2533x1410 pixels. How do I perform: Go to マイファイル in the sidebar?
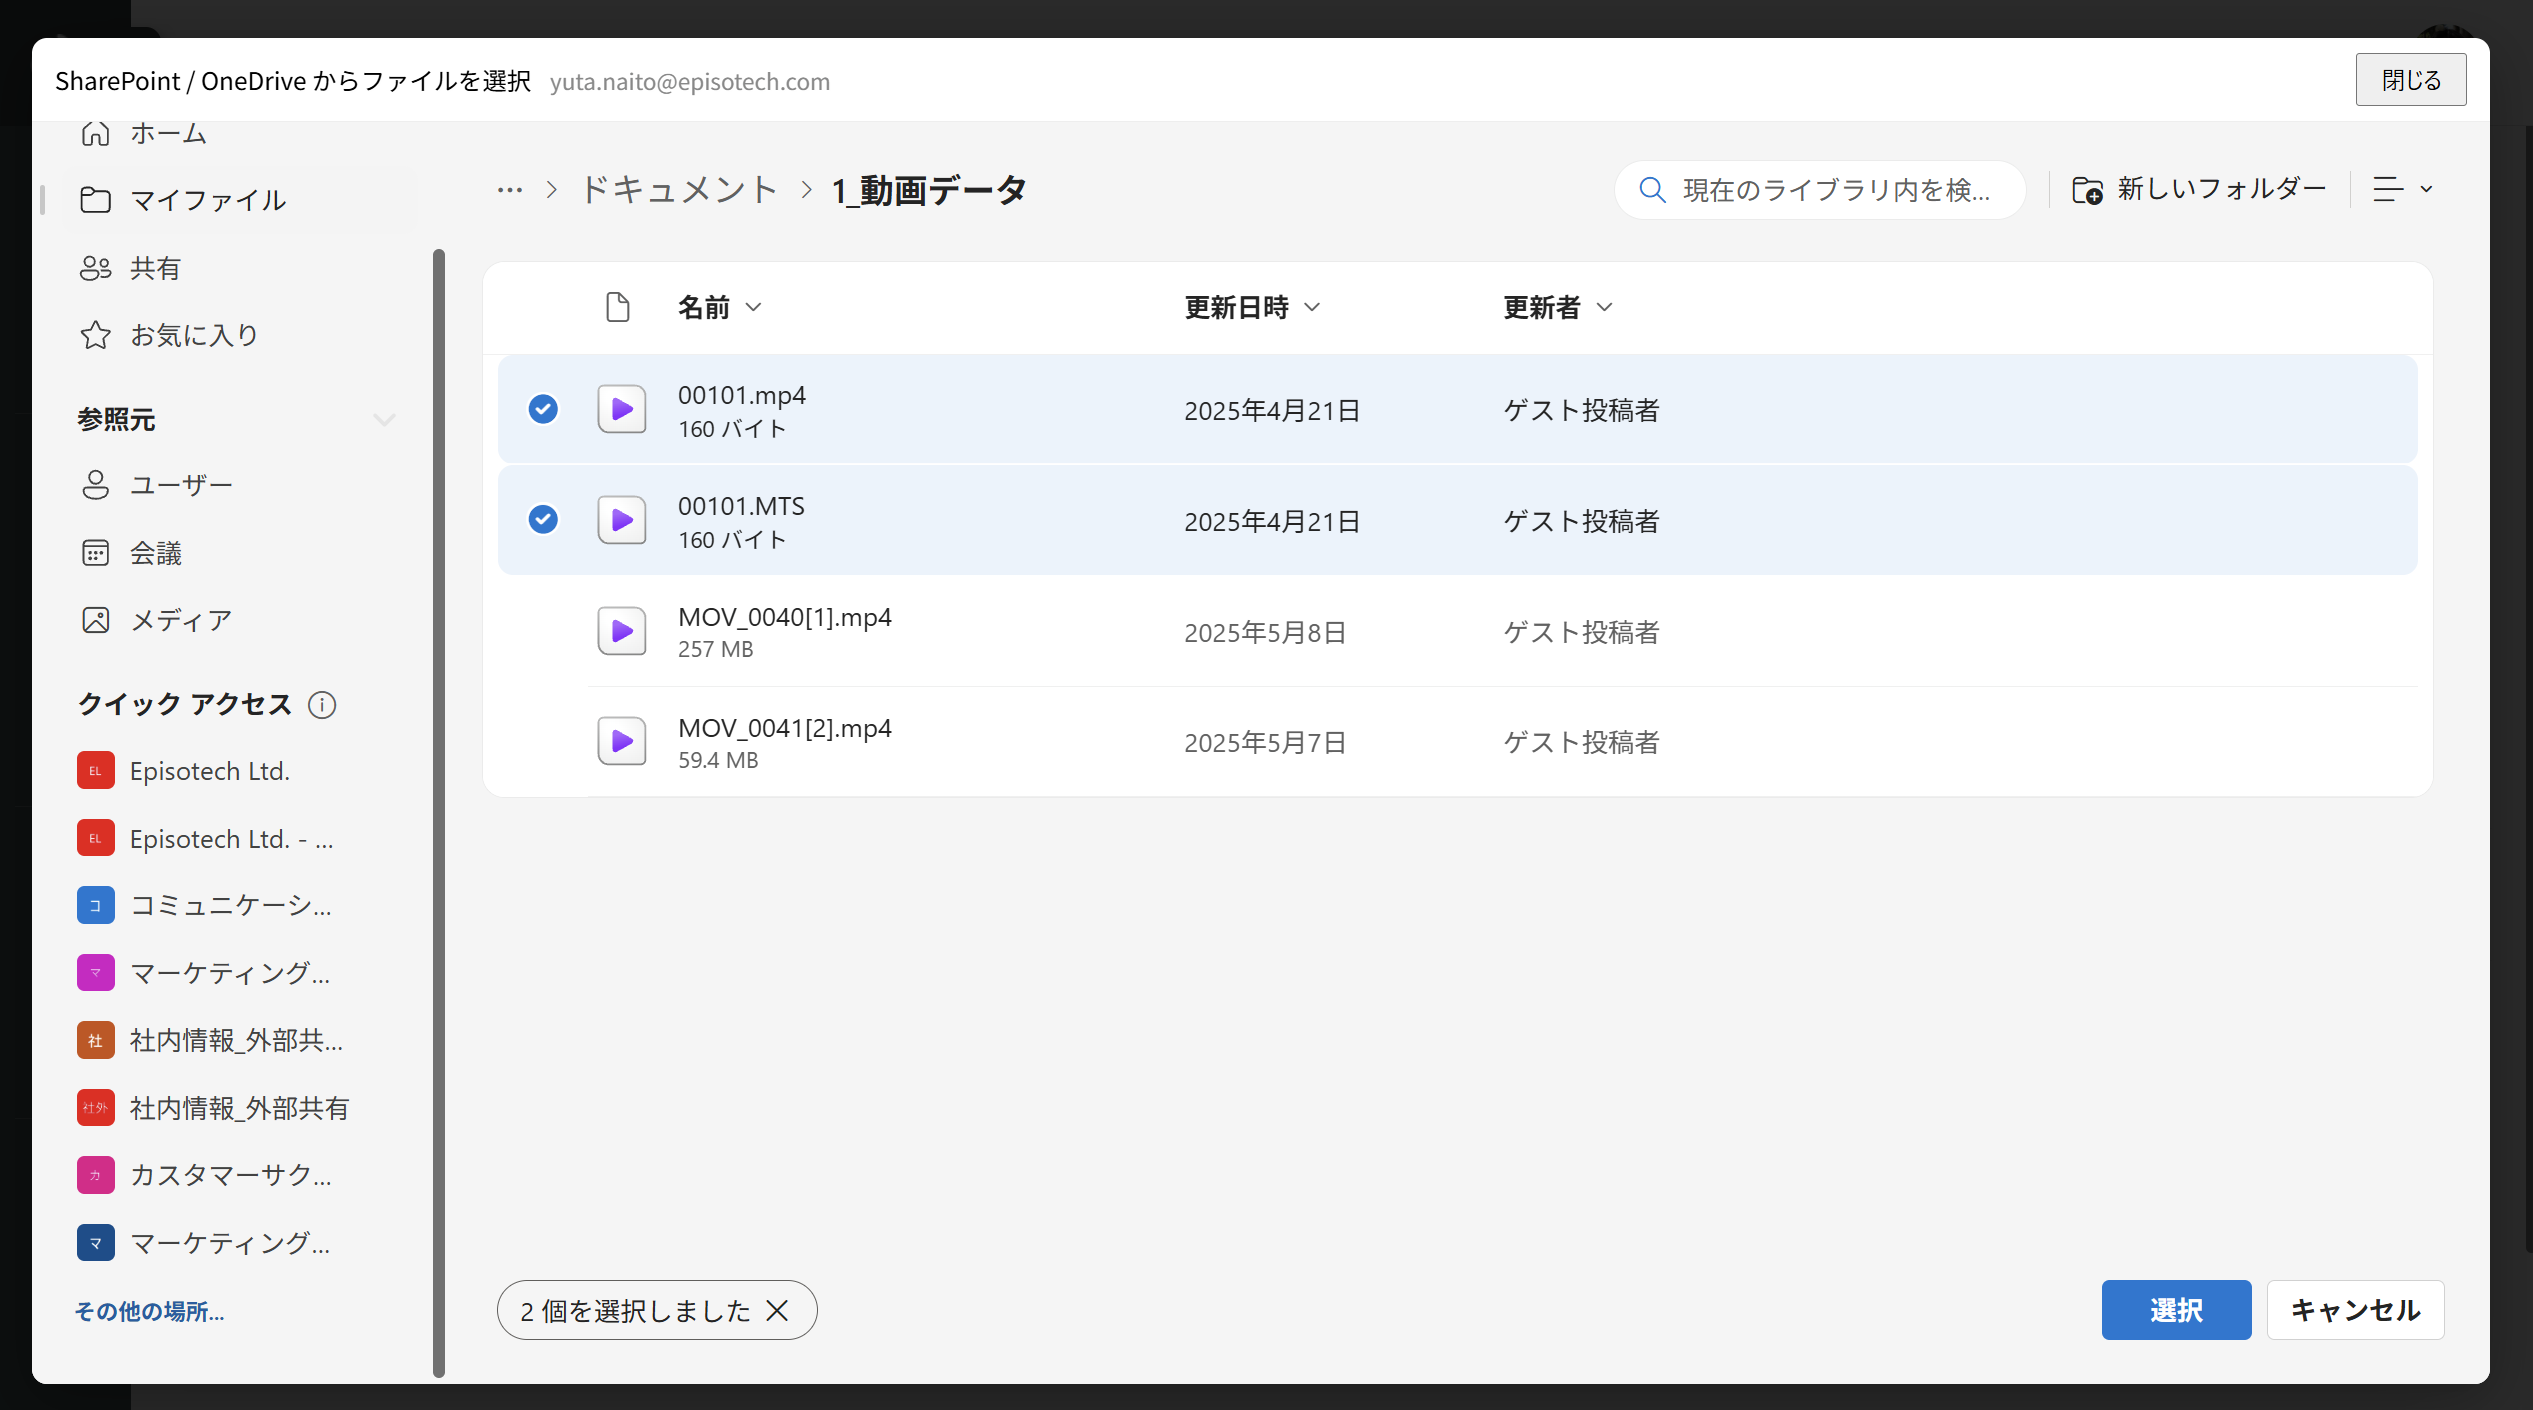click(208, 200)
